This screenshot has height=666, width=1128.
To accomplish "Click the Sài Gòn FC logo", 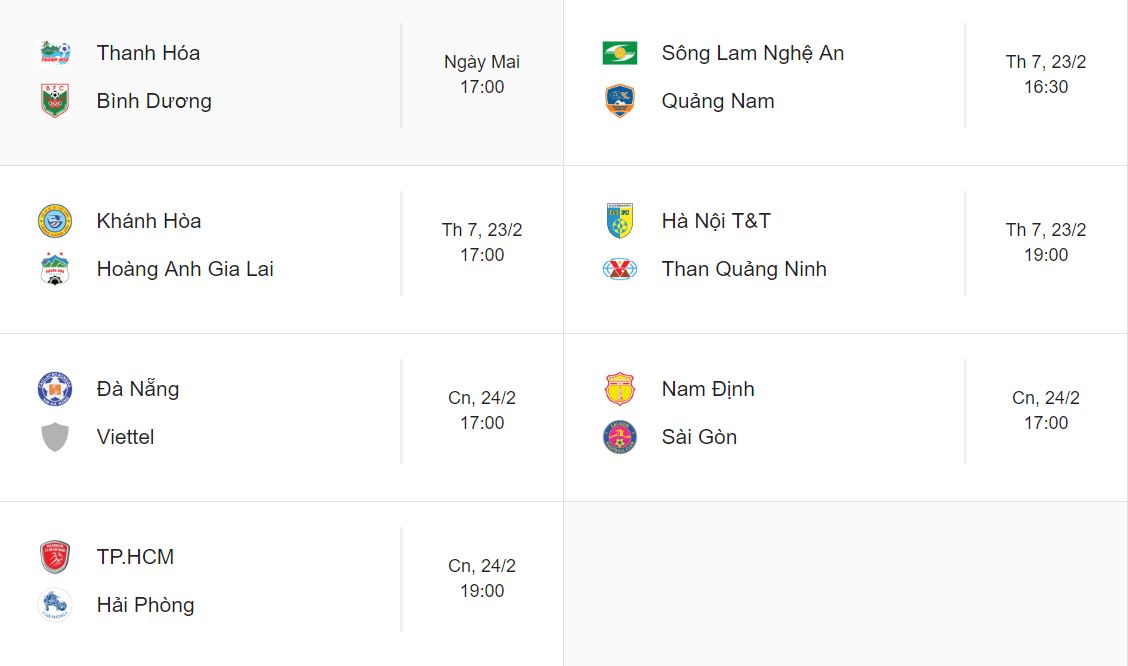I will 619,437.
